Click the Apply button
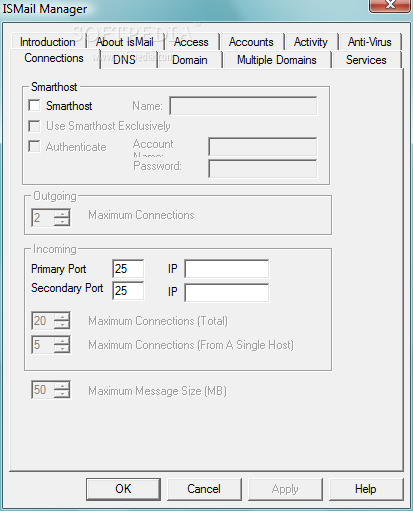This screenshot has width=413, height=511. click(x=285, y=489)
